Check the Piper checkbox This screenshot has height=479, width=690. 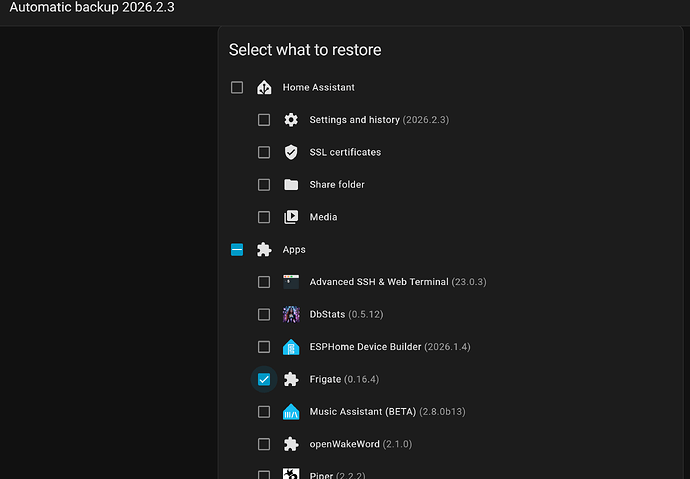tap(264, 475)
